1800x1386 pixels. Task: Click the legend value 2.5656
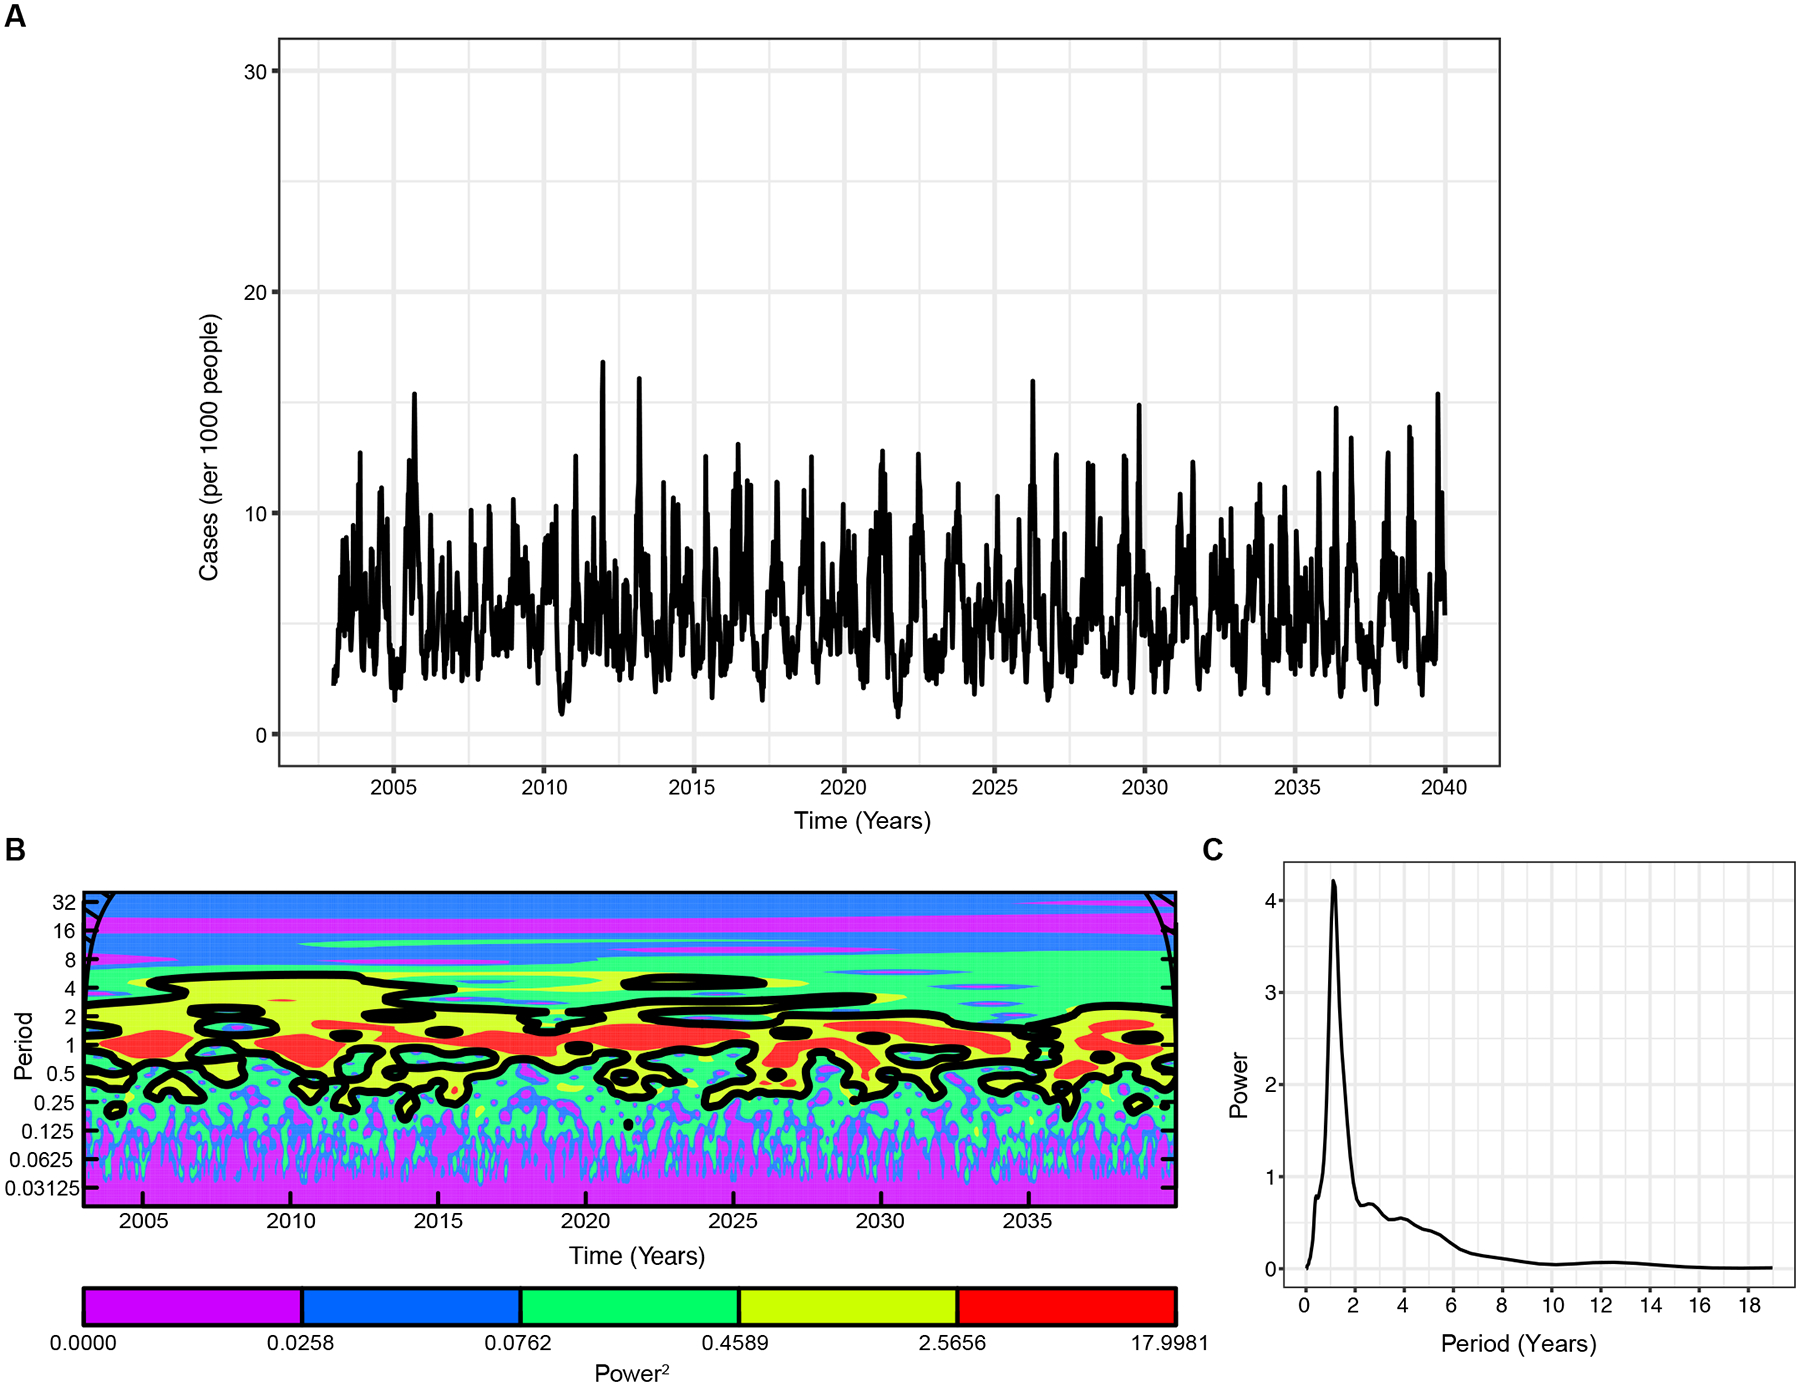953,1343
